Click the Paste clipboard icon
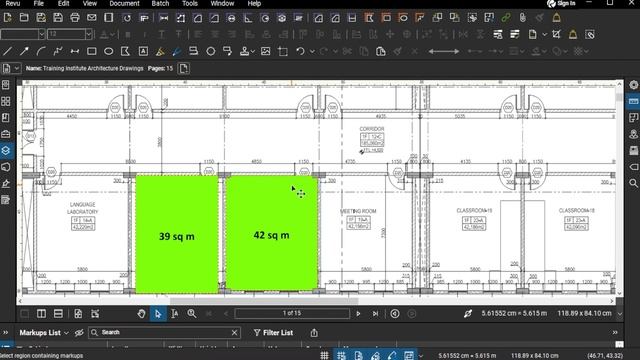The width and height of the screenshot is (640, 360). click(380, 51)
